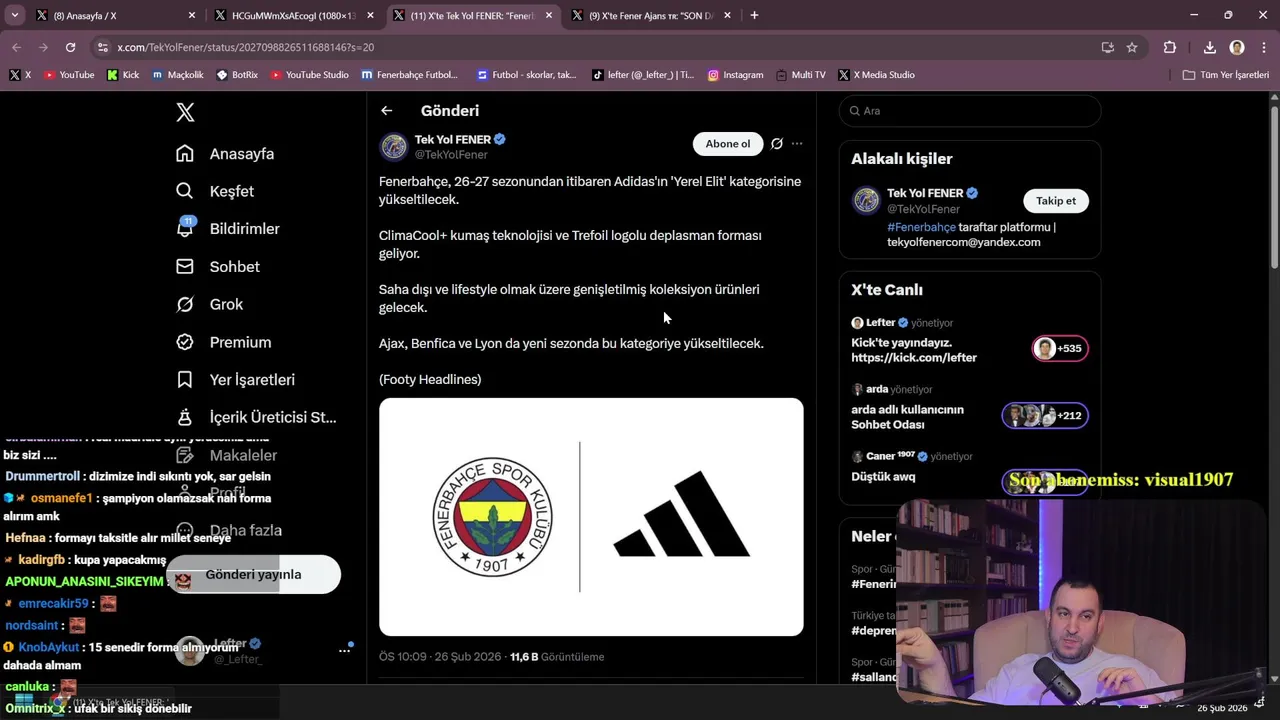Viewport: 1280px width, 720px height.
Task: Open the Tüm Yer İşaretleri folder
Action: click(x=1226, y=75)
